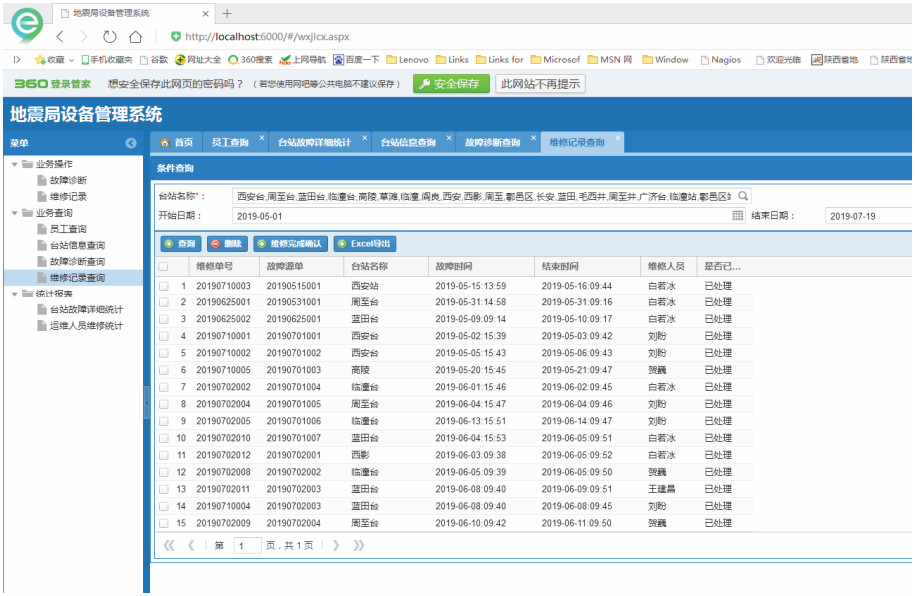Screen dimensions: 916x596
Task: Check the row with 维修单号 20190702009
Action: [x=164, y=523]
